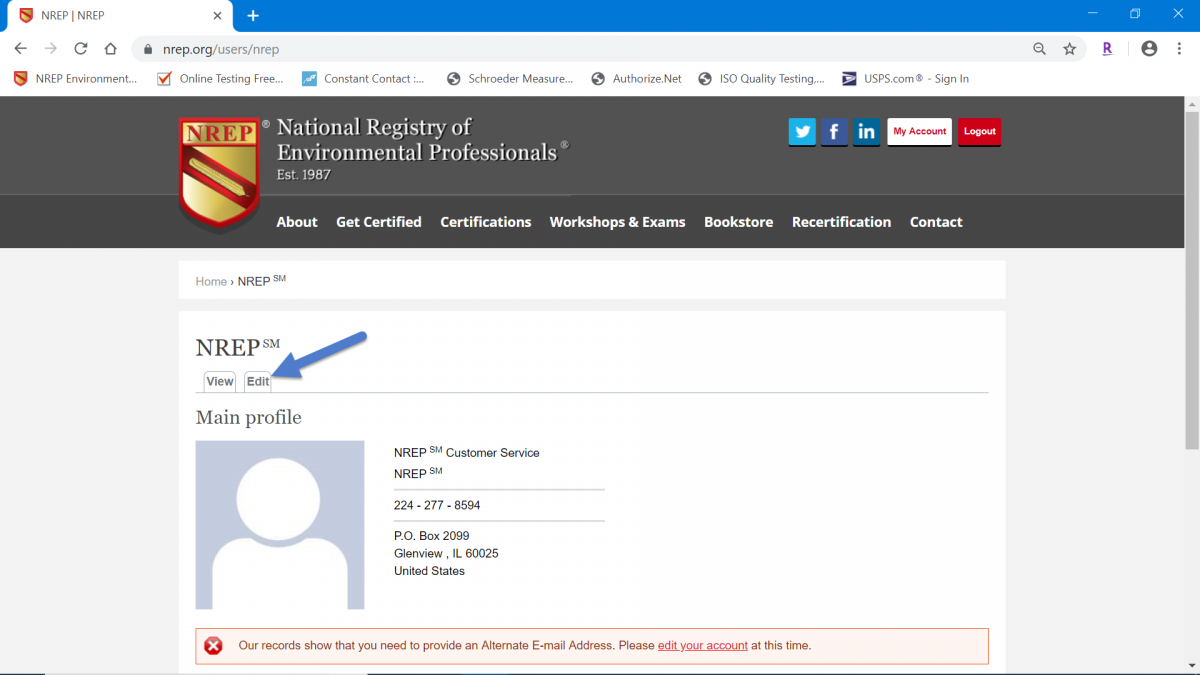Open USPS.com Sign In bookmark

point(905,78)
